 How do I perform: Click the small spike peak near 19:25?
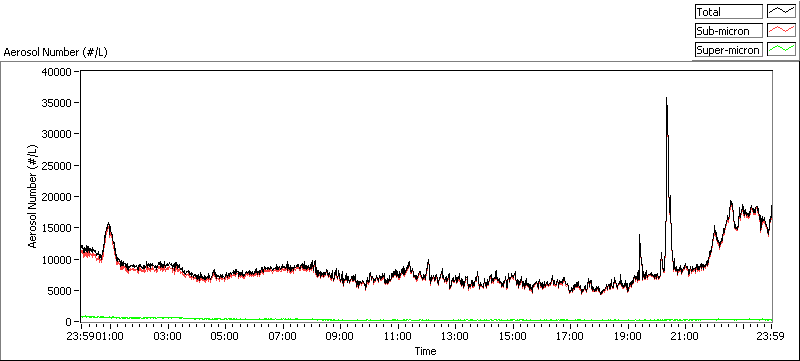(639, 235)
